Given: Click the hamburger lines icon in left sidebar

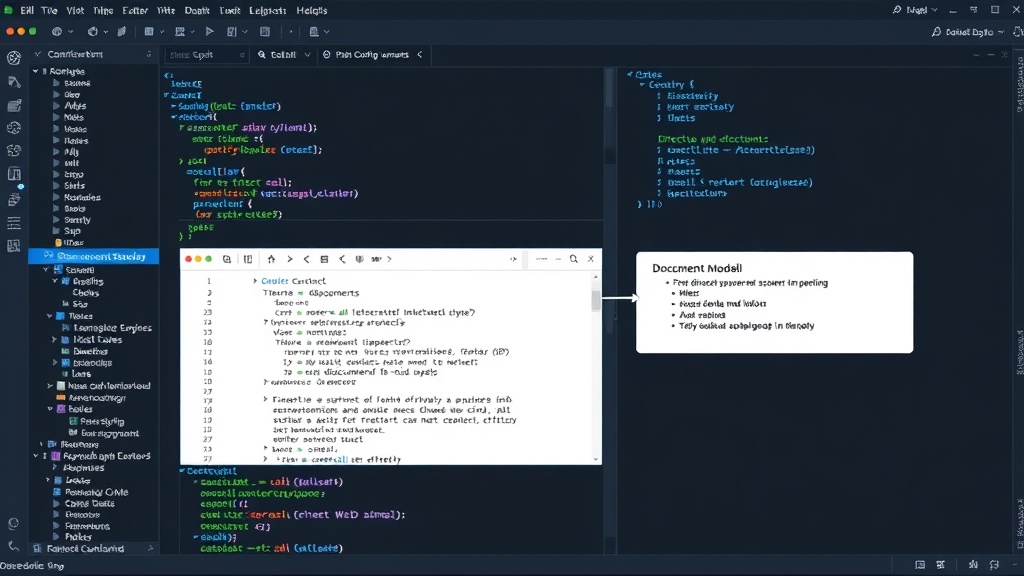Looking at the screenshot, I should [14, 223].
